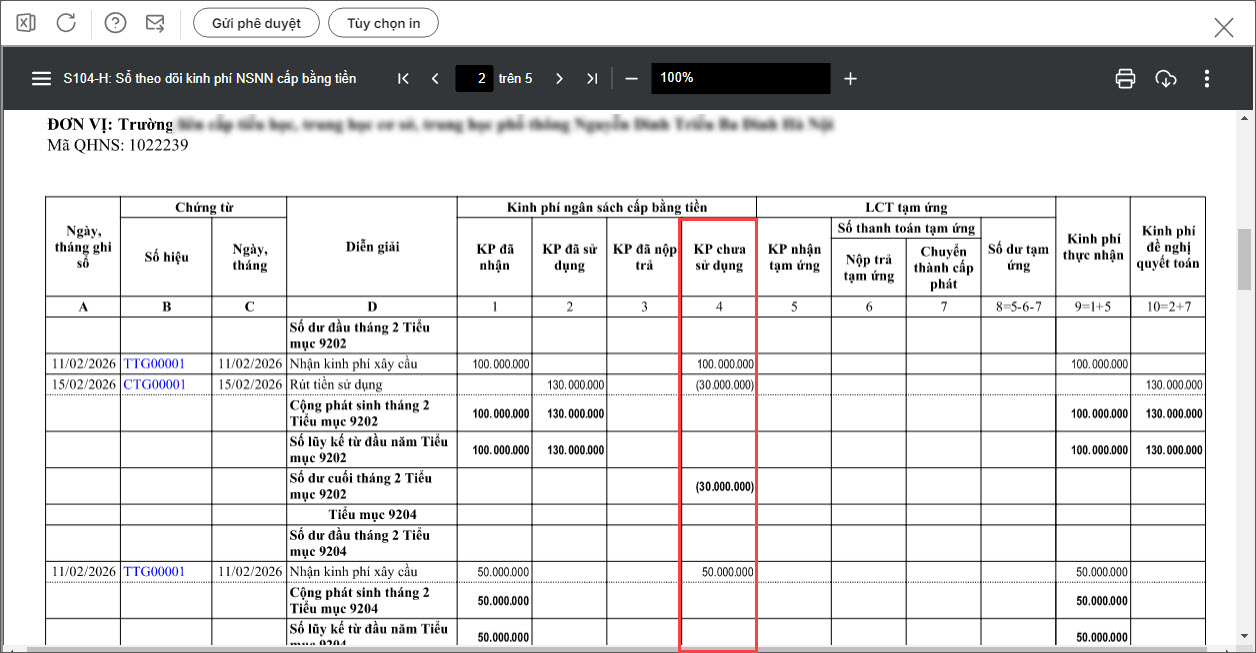The width and height of the screenshot is (1256, 653).
Task: Click the Gửi phê duyệt button
Action: pos(256,23)
